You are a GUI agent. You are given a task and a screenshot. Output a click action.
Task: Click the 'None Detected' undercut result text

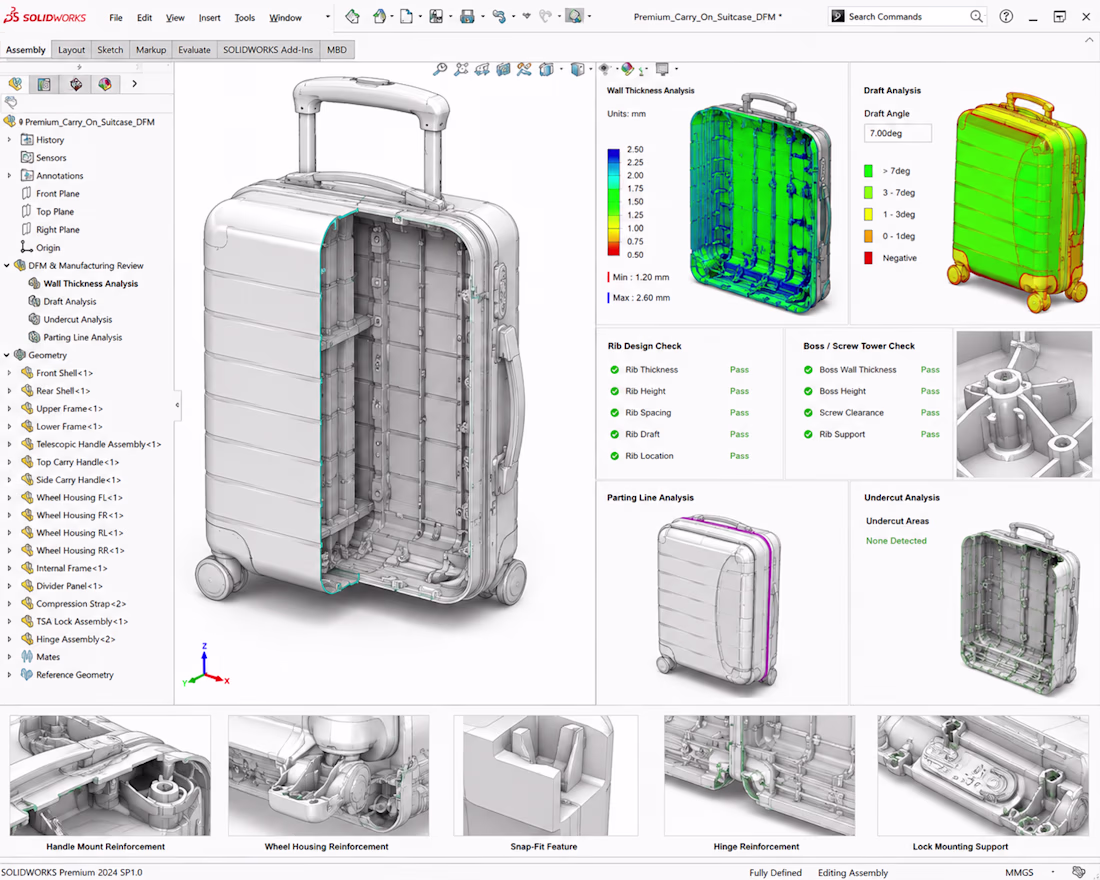pyautogui.click(x=896, y=541)
